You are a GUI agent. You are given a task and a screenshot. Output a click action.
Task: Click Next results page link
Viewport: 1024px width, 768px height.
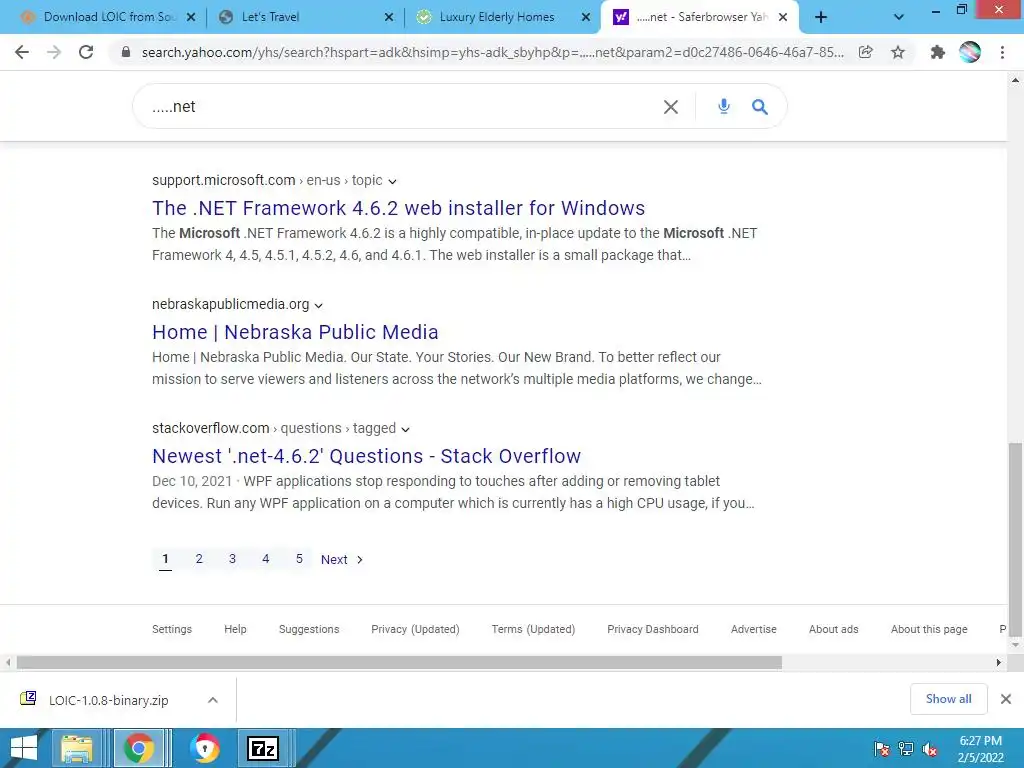click(x=342, y=560)
